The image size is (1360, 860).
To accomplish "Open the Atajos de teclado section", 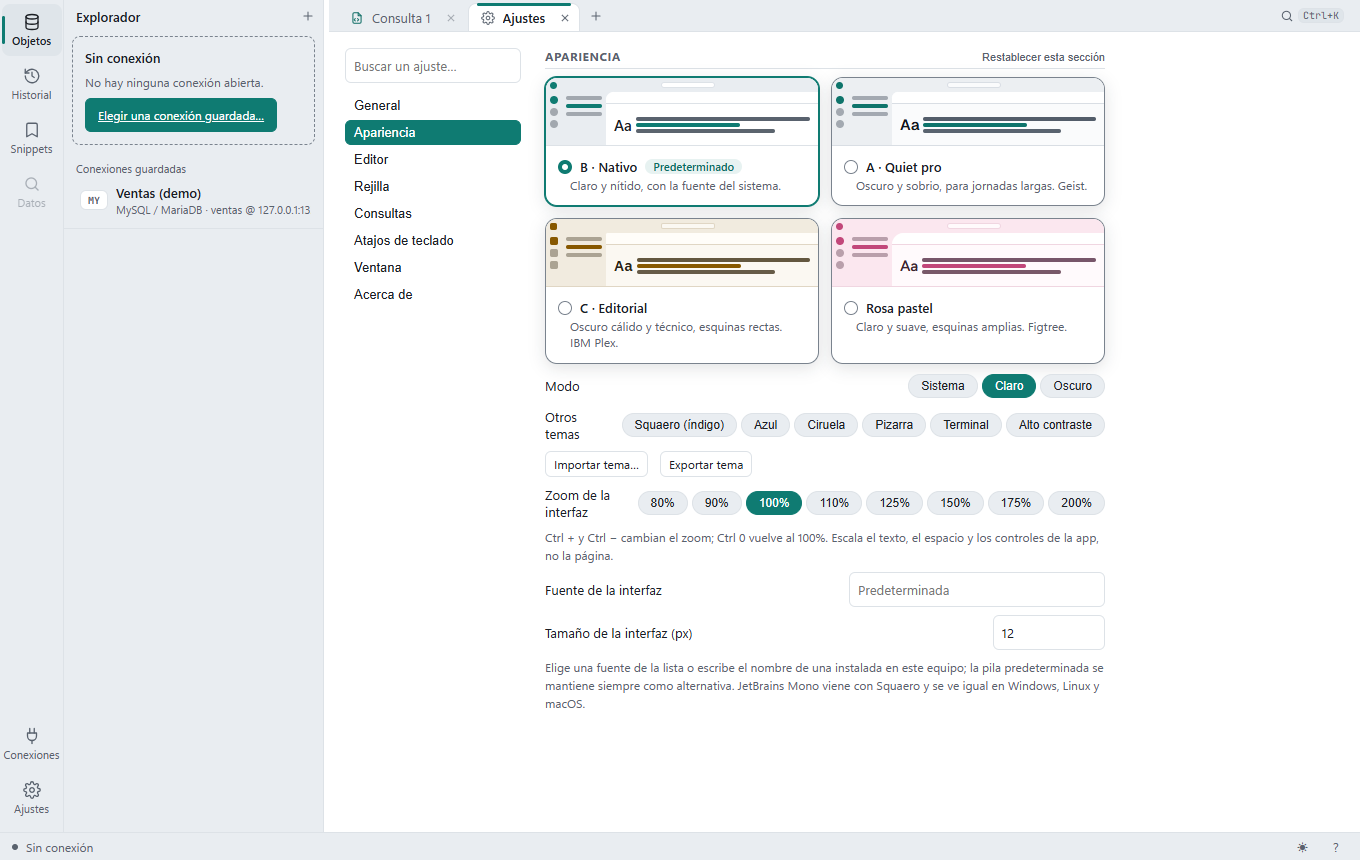I will 433,240.
